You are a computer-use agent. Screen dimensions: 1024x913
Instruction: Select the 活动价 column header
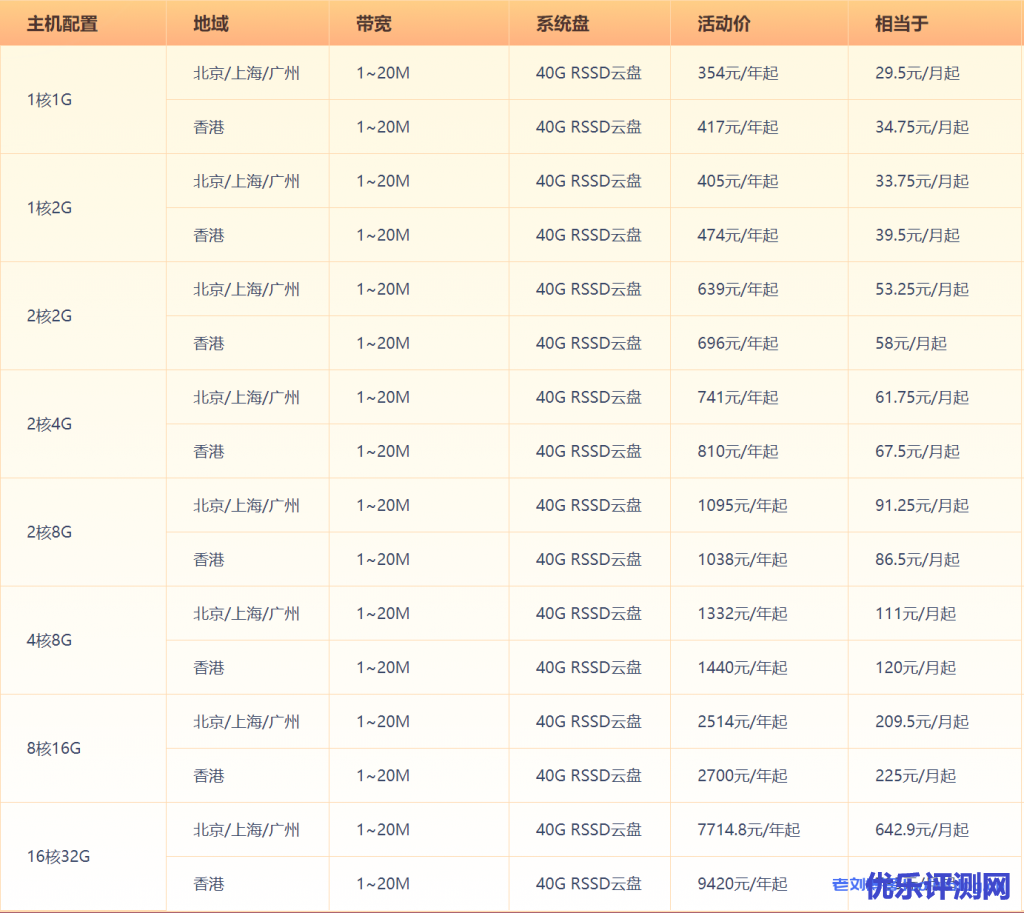(725, 23)
